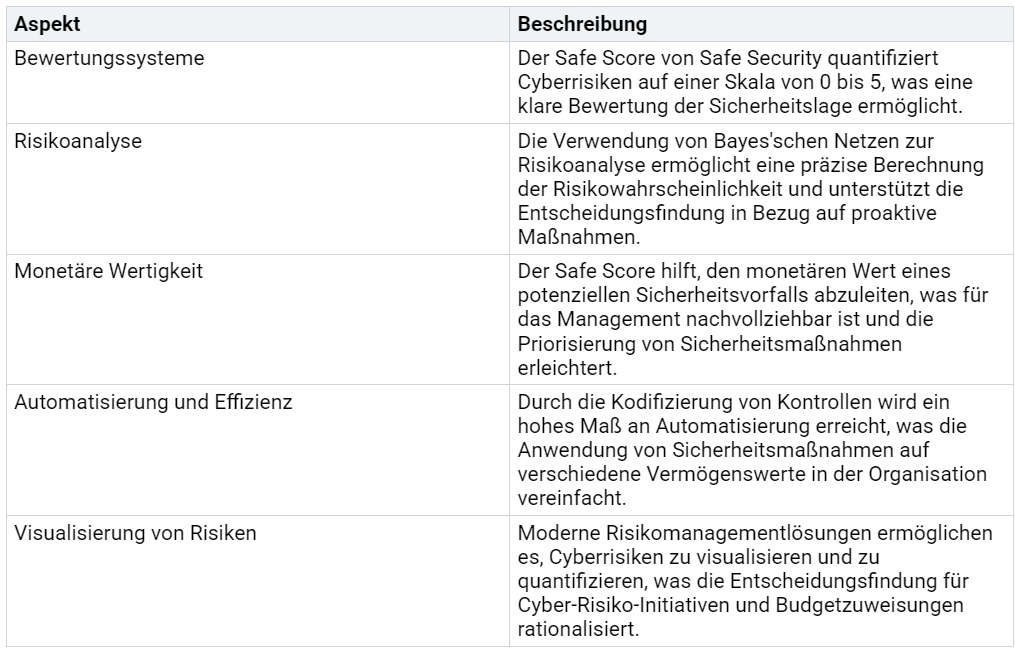Select the Risikoanalyse cell
This screenshot has height=649, width=1015.
point(78,141)
